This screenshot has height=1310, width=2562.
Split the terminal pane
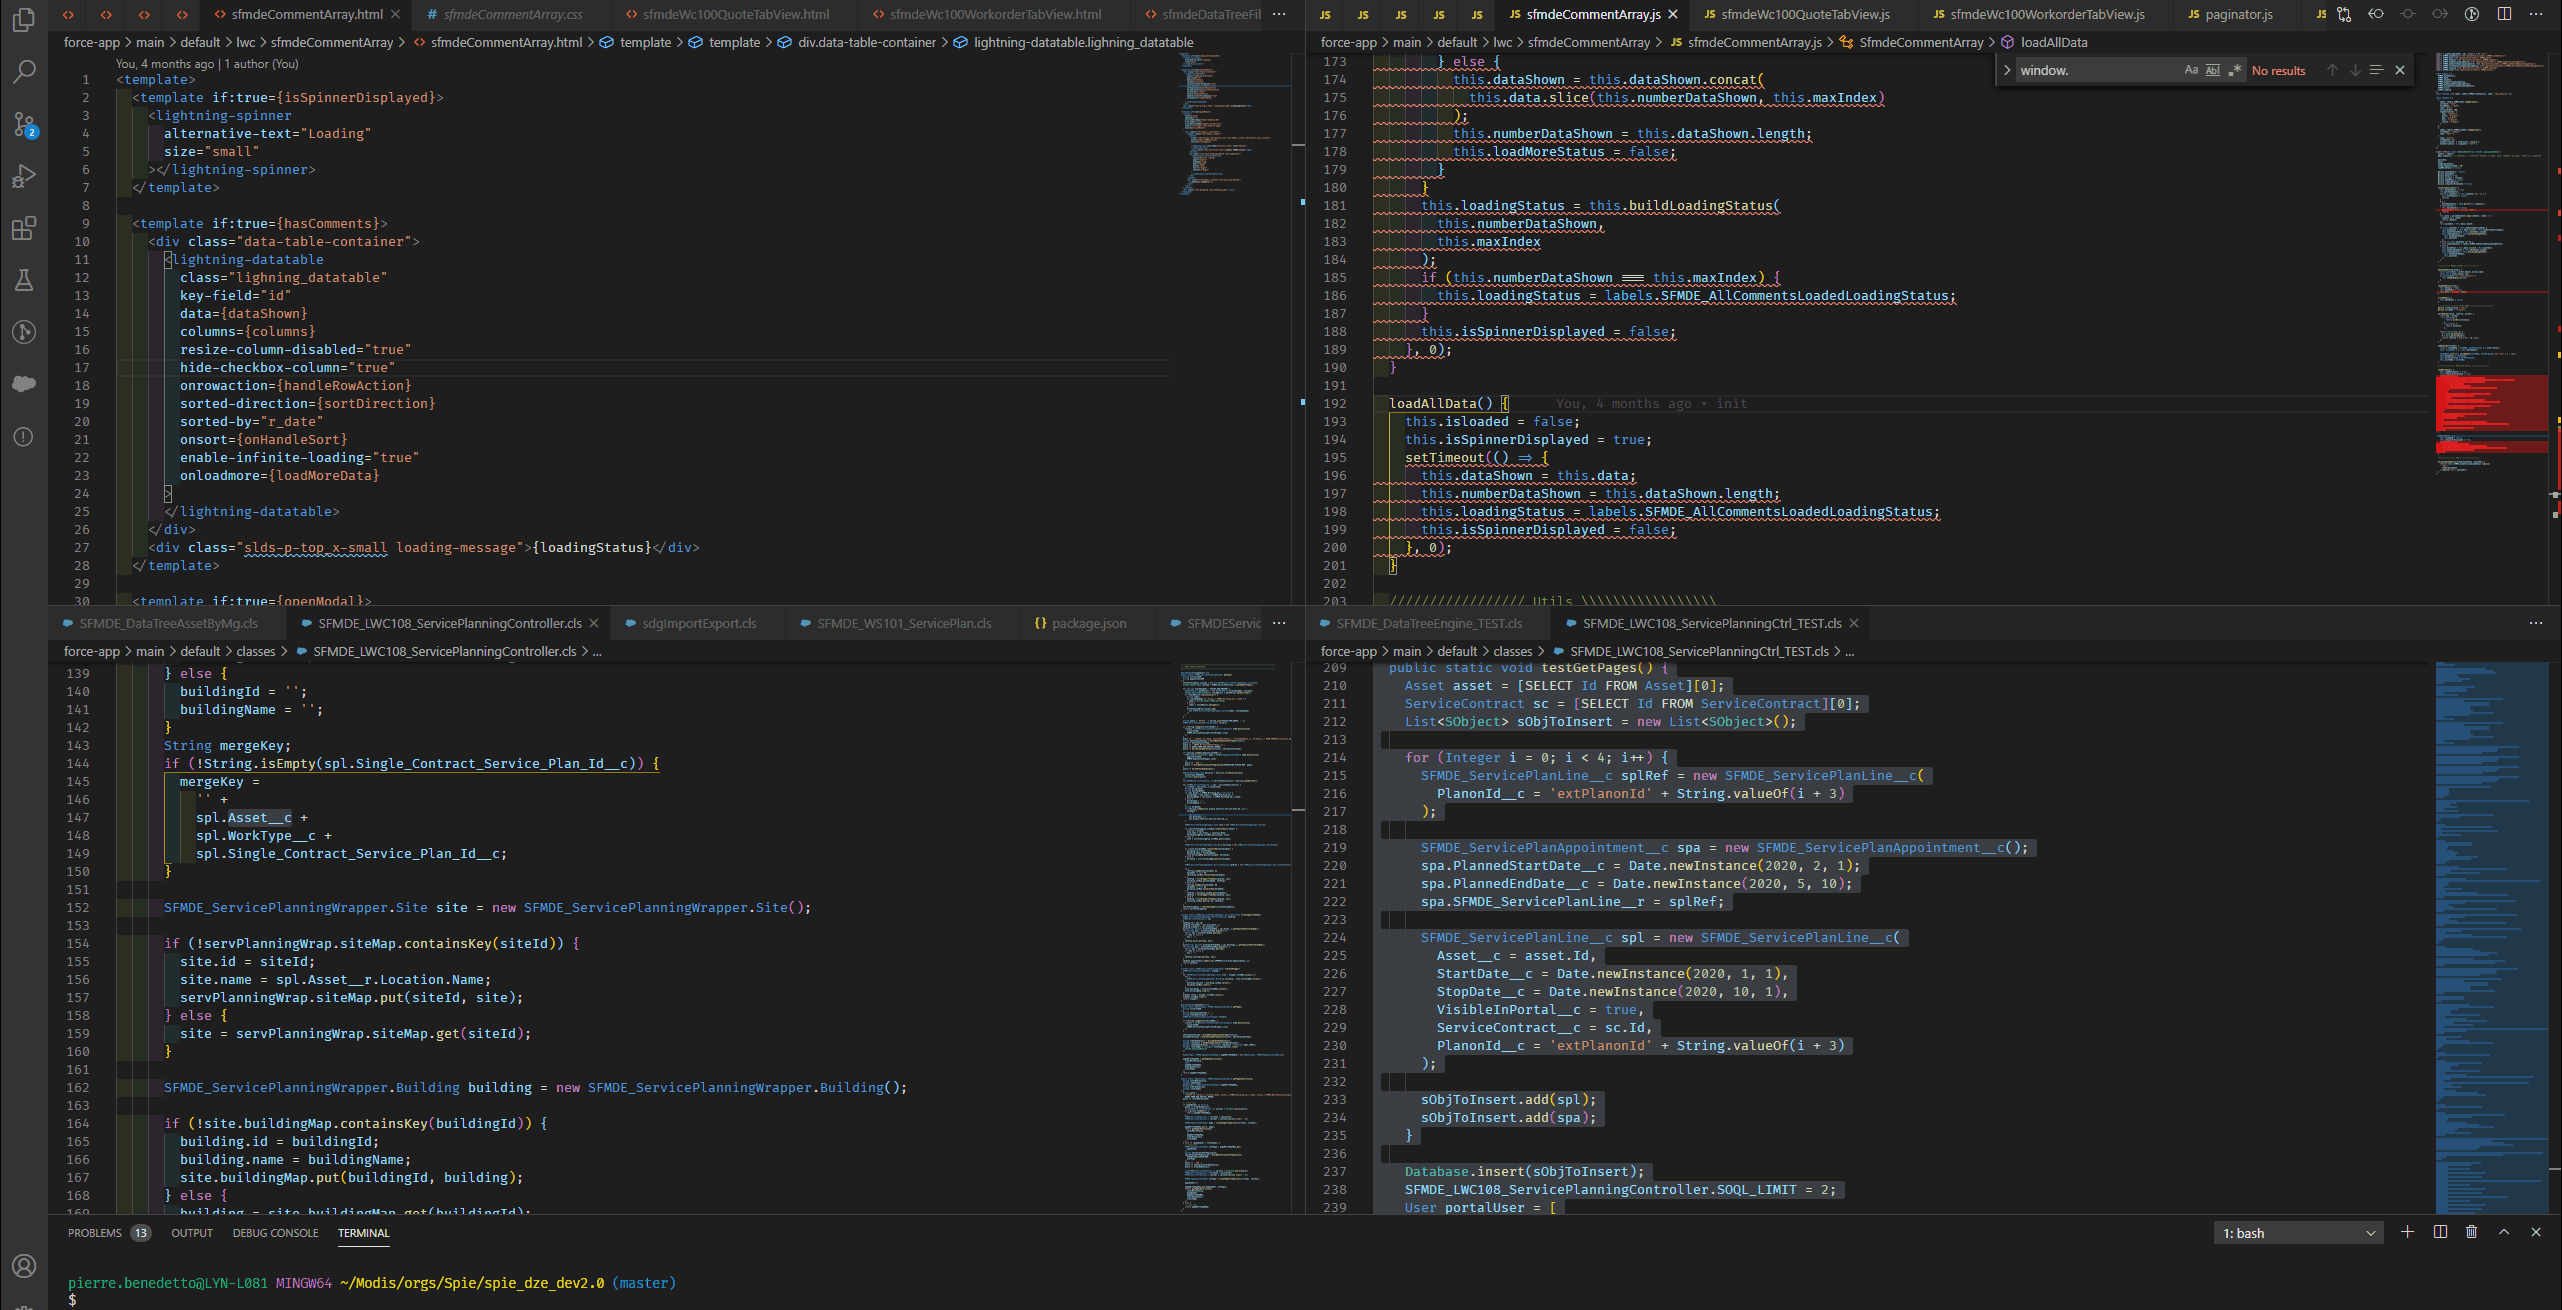click(x=2440, y=1232)
